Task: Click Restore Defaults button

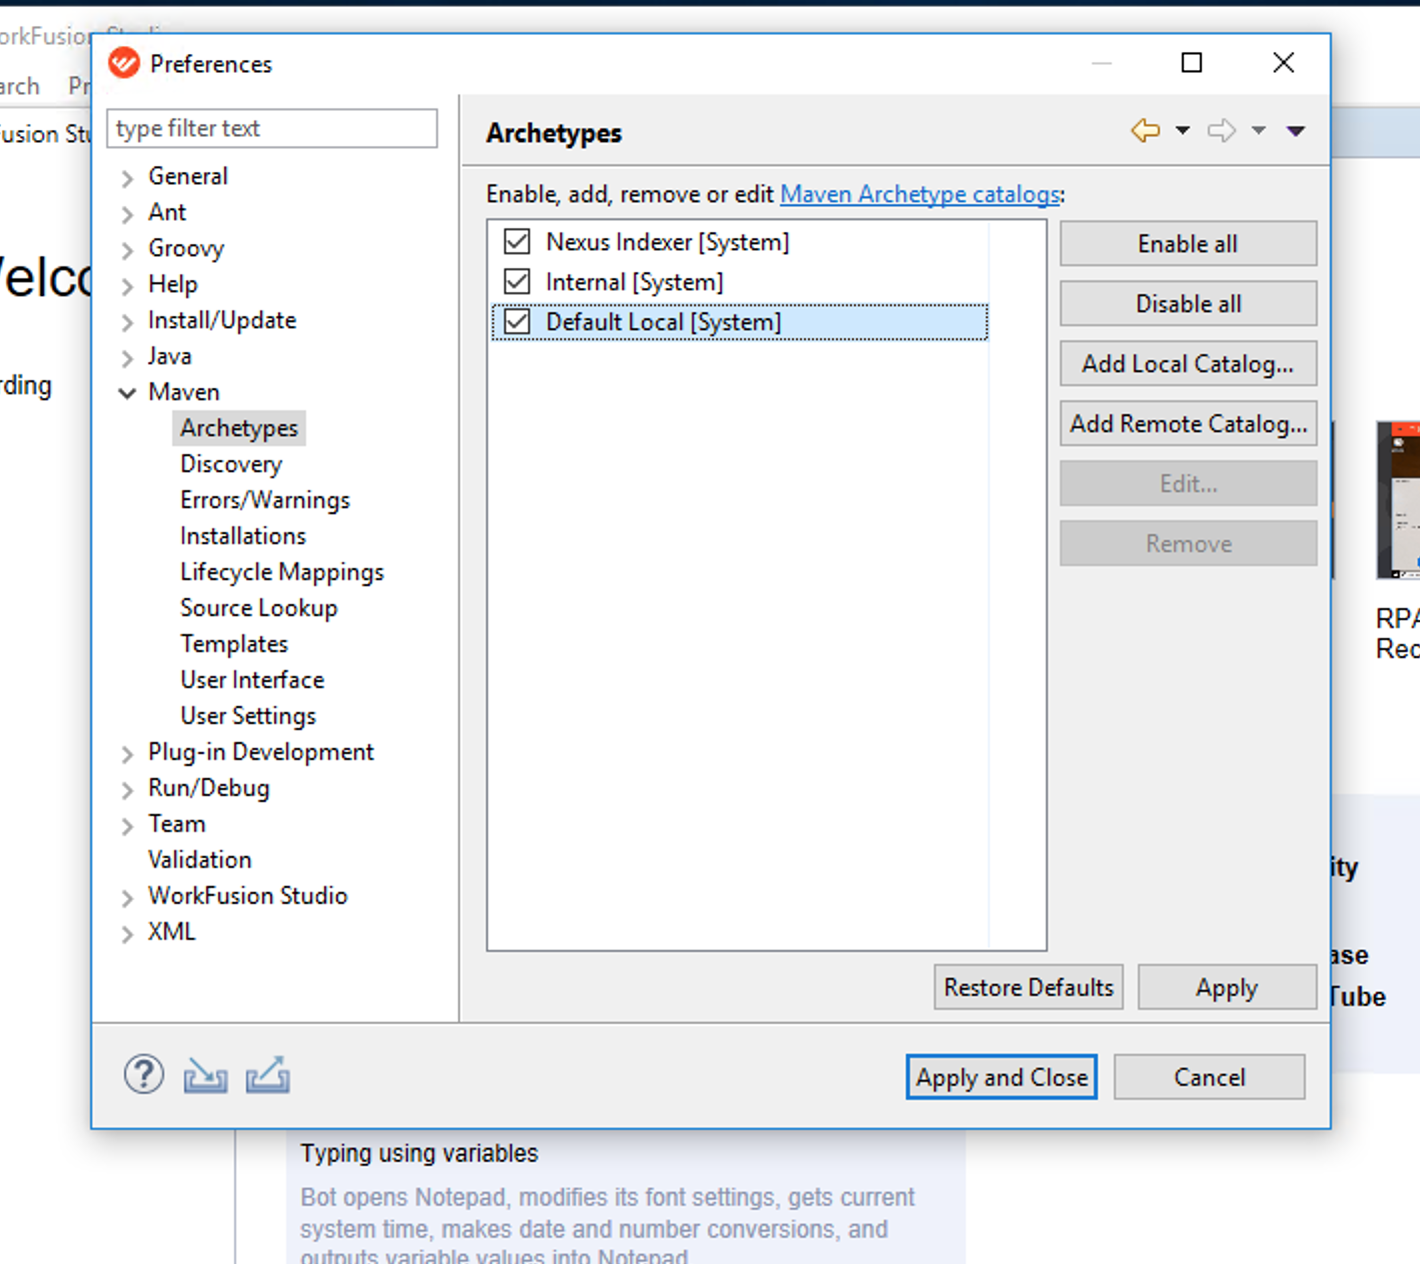Action: pyautogui.click(x=1029, y=988)
